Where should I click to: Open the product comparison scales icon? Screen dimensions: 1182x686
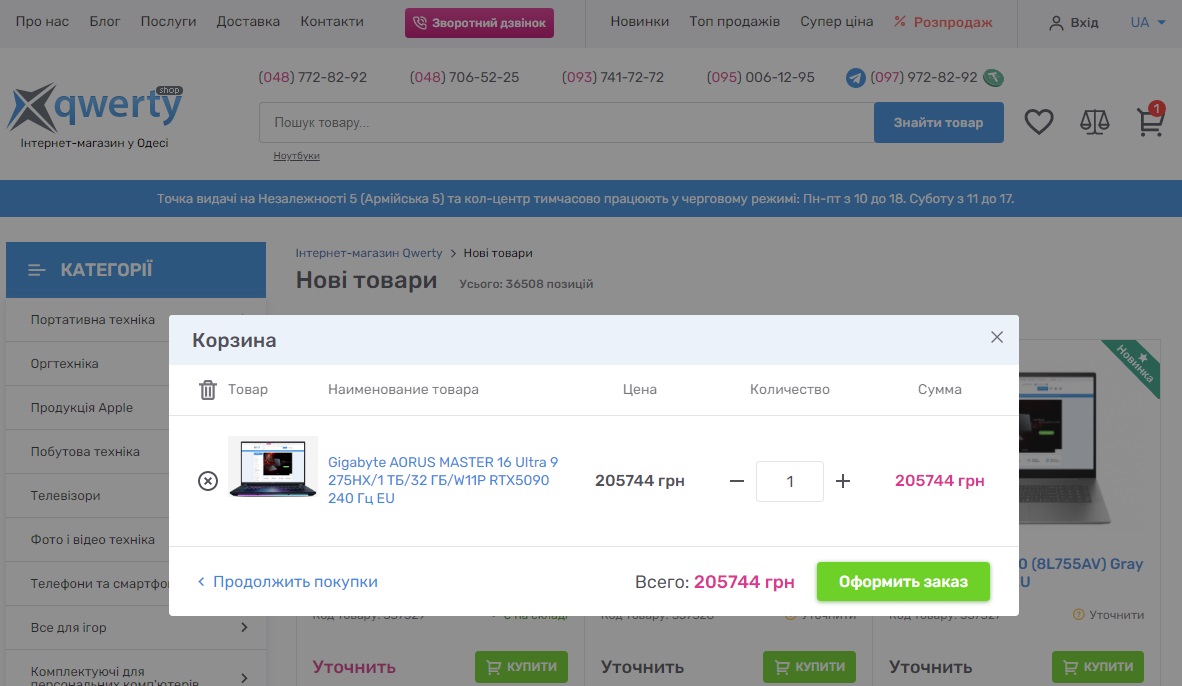[1095, 122]
